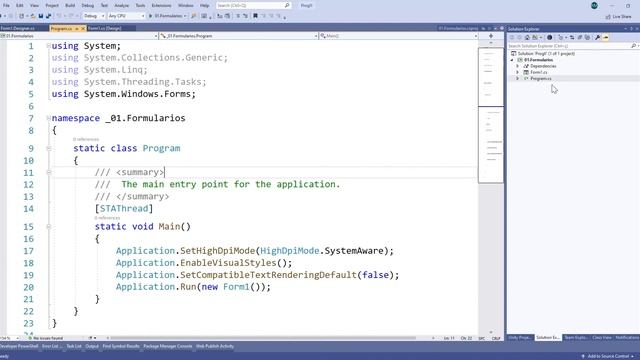
Task: Click the uncomment selection toolbar icon
Action: [x=245, y=16]
